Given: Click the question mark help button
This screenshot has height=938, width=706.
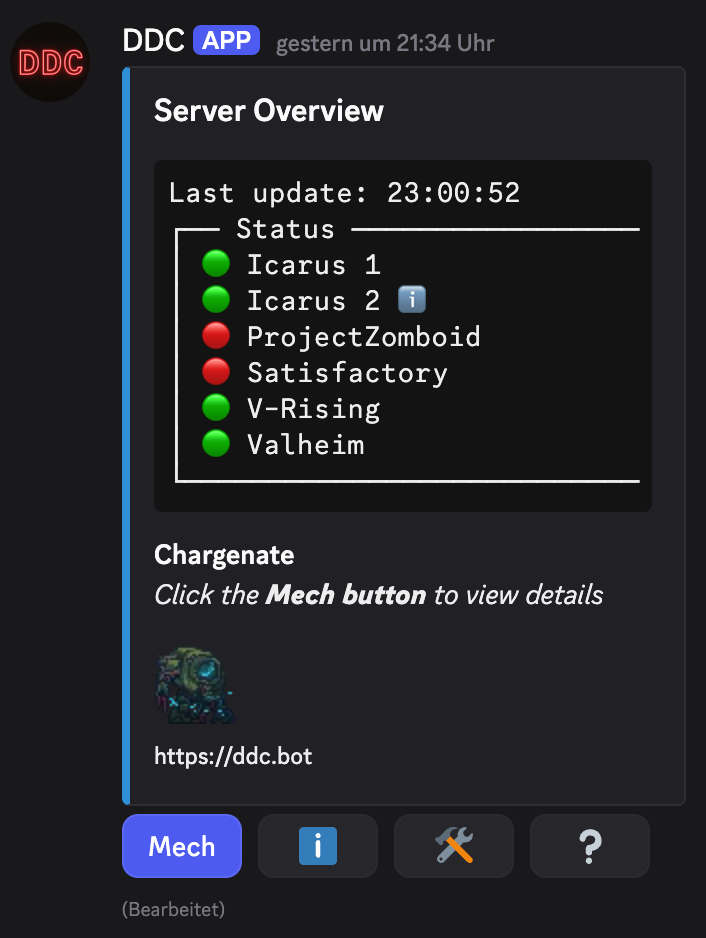Looking at the screenshot, I should coord(589,846).
